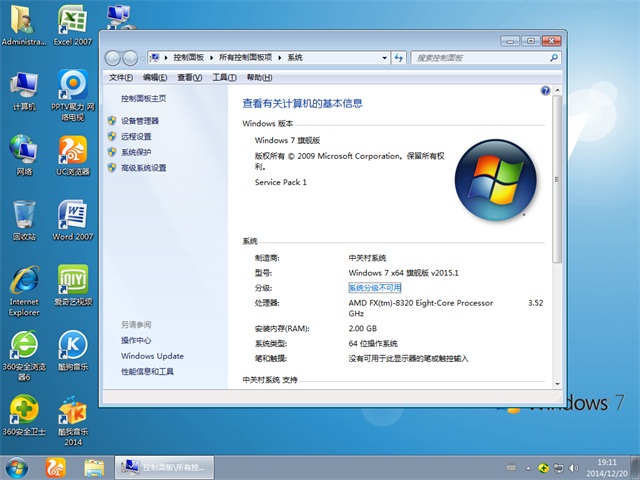Viewport: 640px width, 480px height.
Task: Open Windows Explorer taskbar icon
Action: click(94, 468)
